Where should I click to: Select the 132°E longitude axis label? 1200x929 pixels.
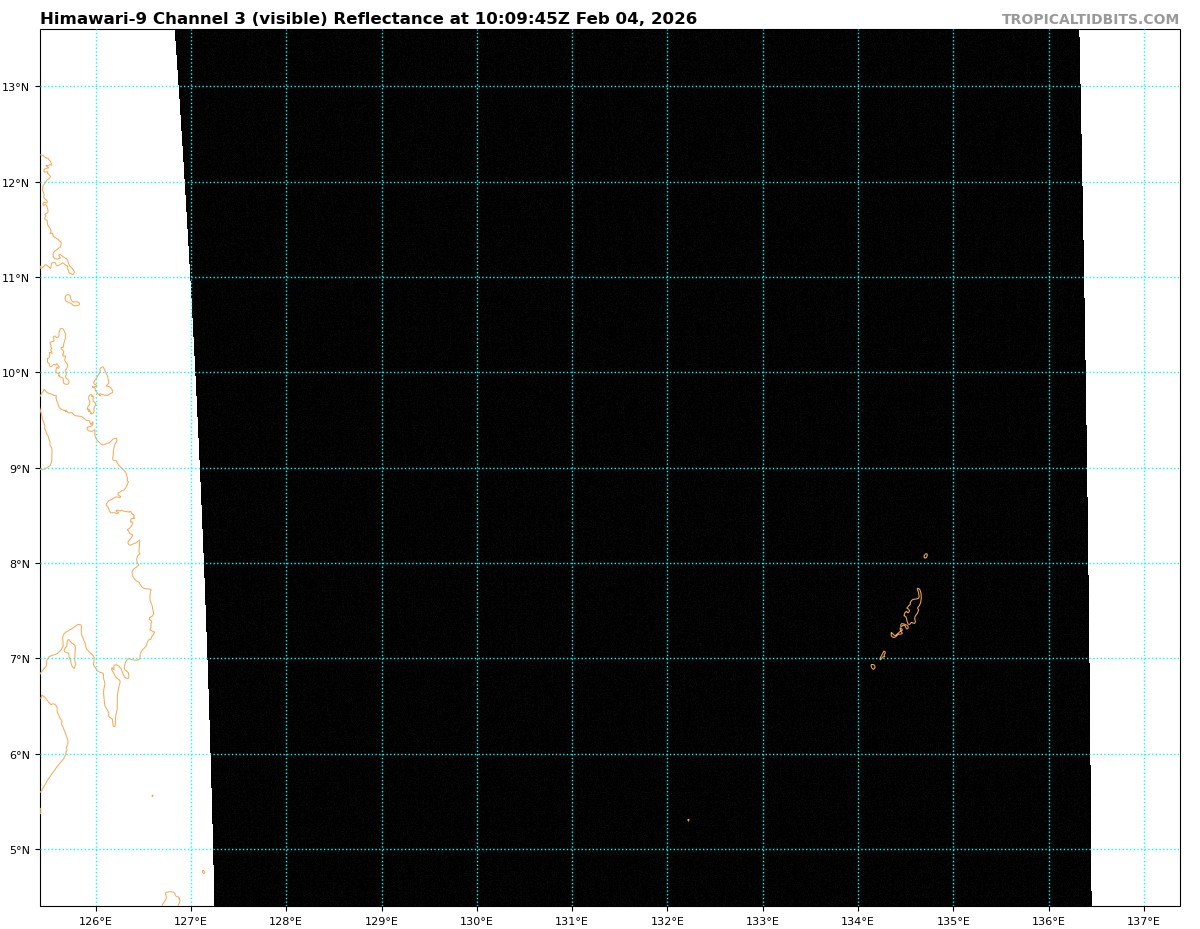coord(667,921)
